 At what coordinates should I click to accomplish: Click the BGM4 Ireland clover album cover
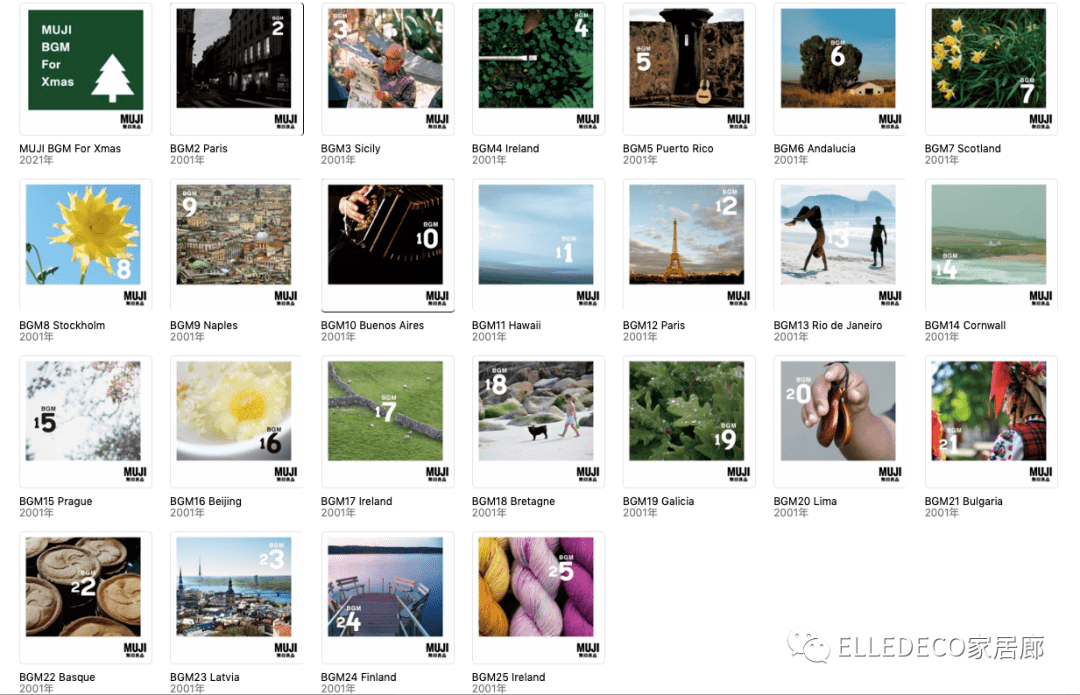538,69
